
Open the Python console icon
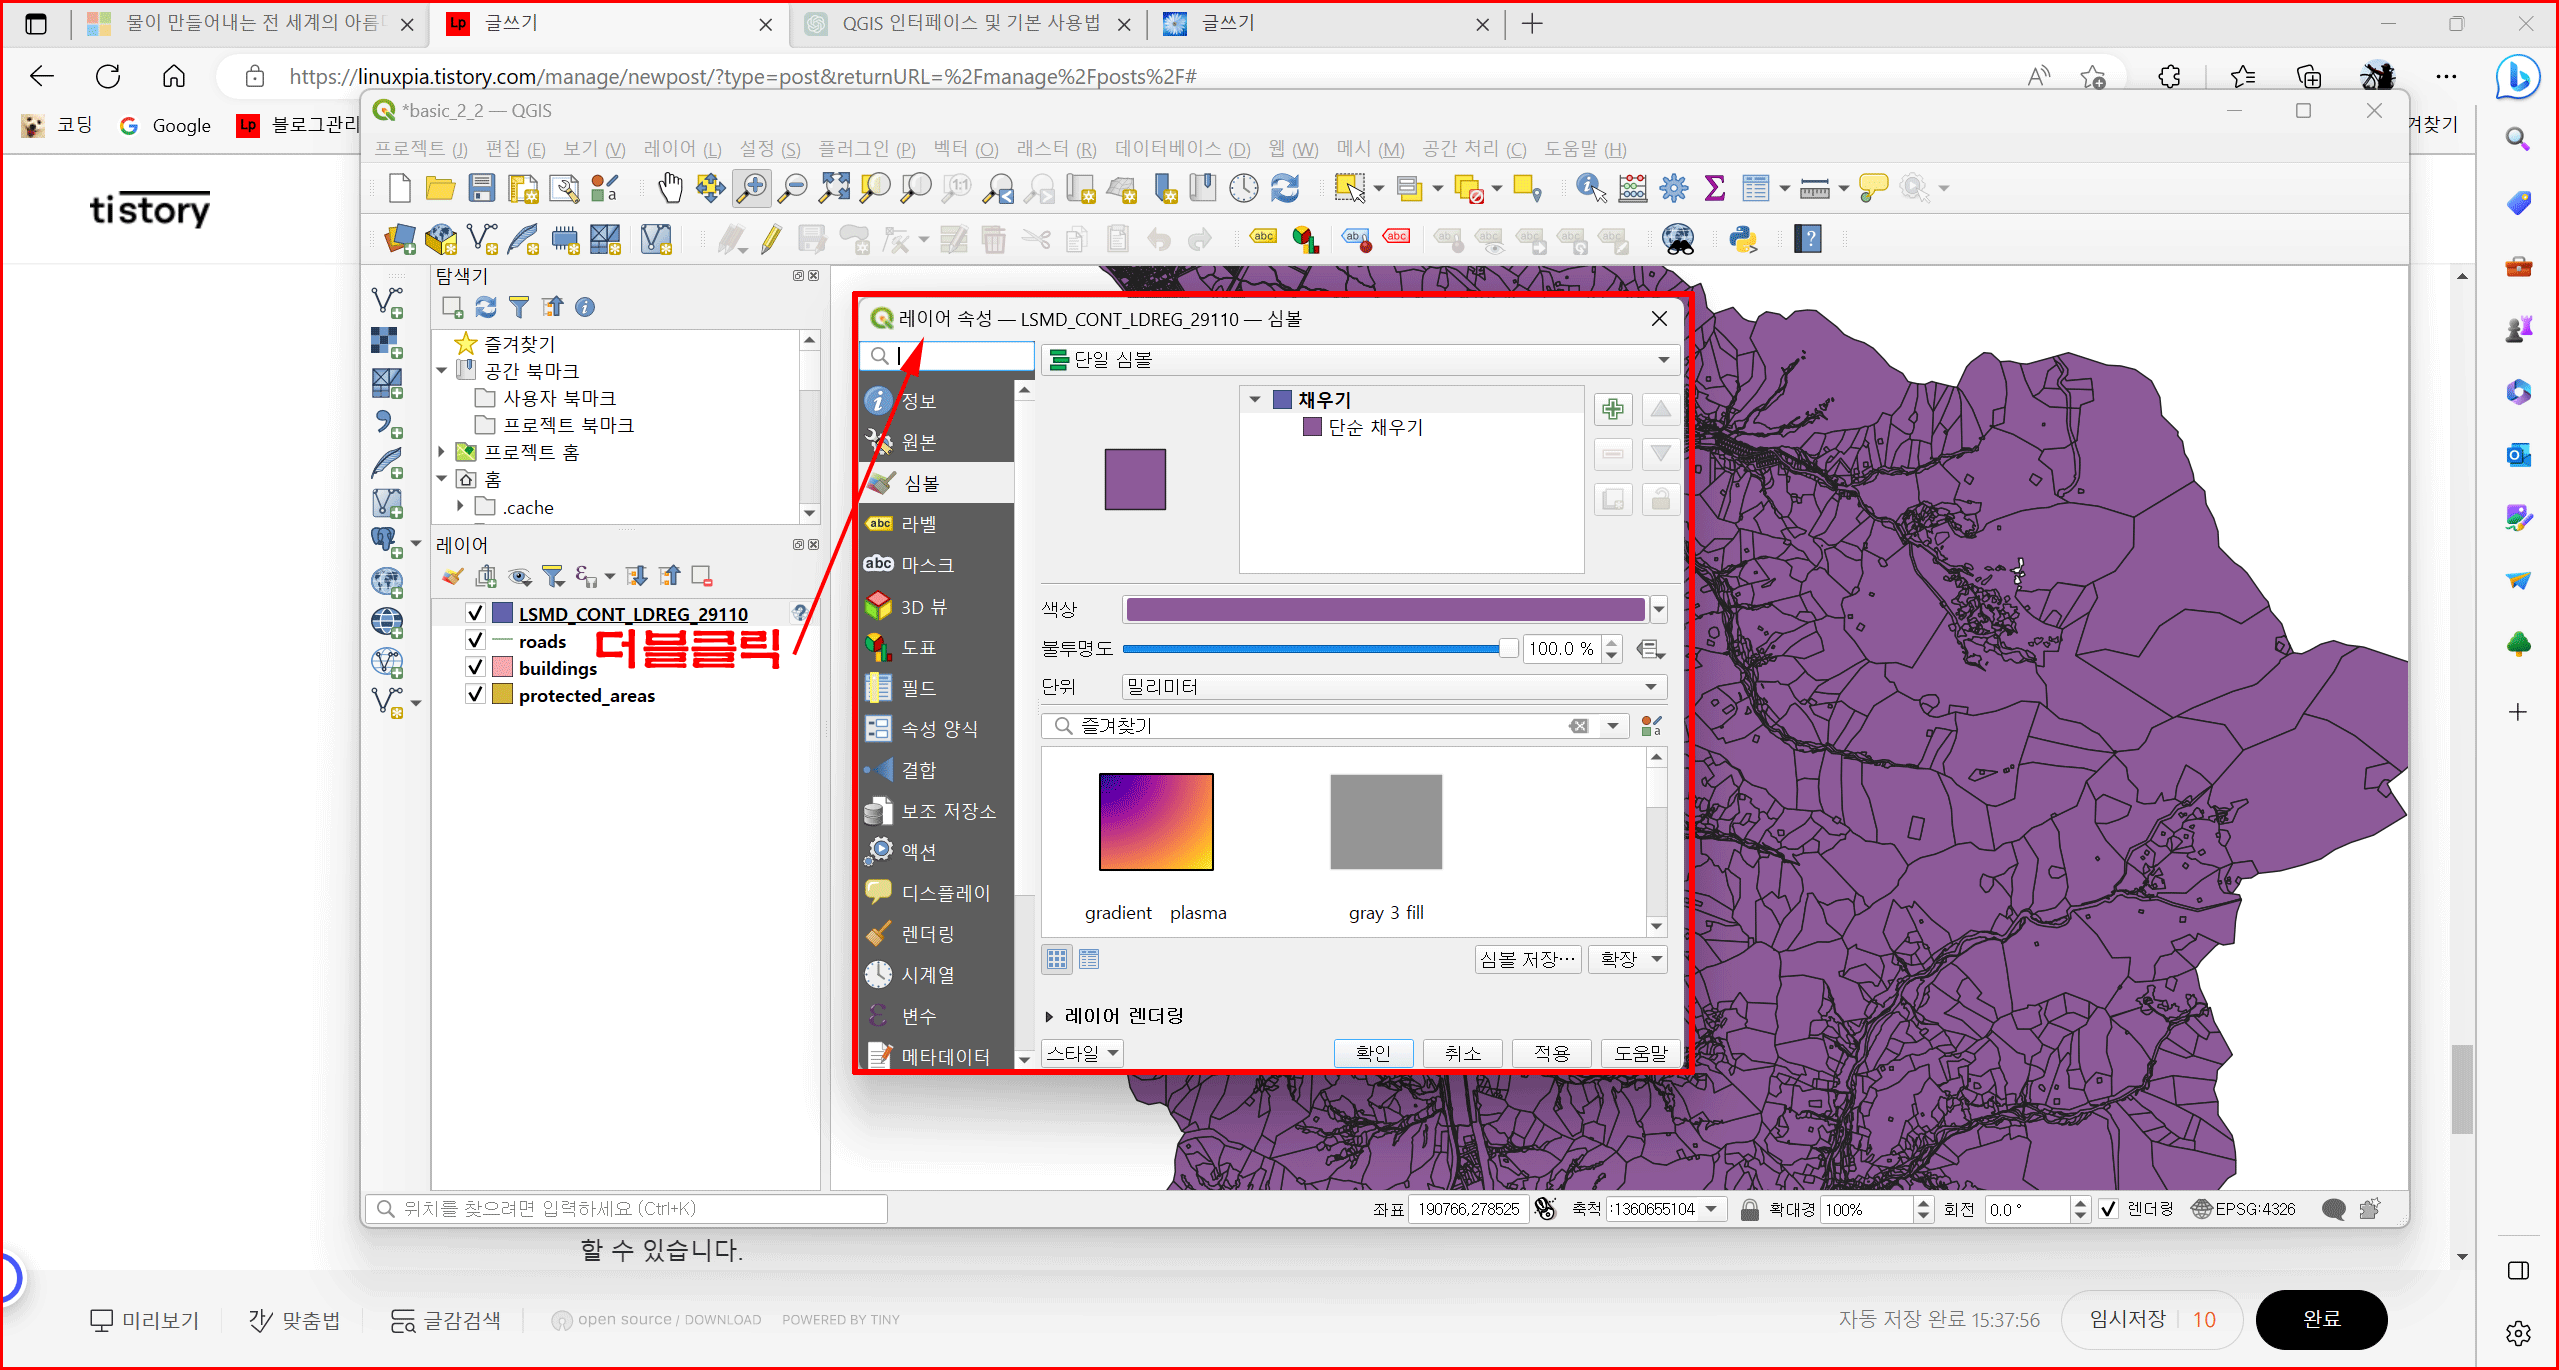point(1743,239)
